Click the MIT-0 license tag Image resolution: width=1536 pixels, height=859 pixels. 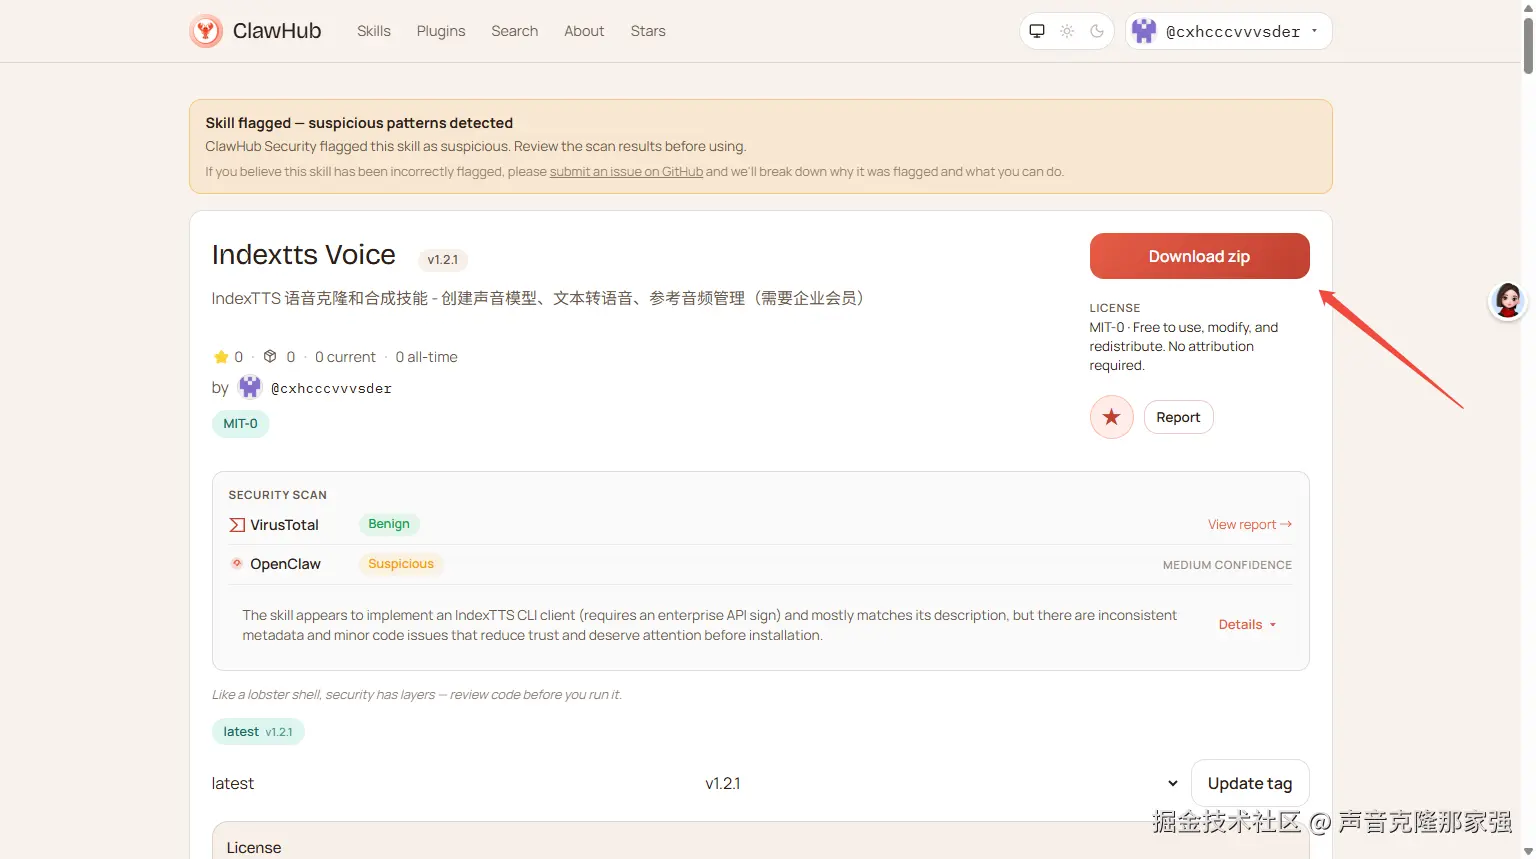[x=240, y=424]
